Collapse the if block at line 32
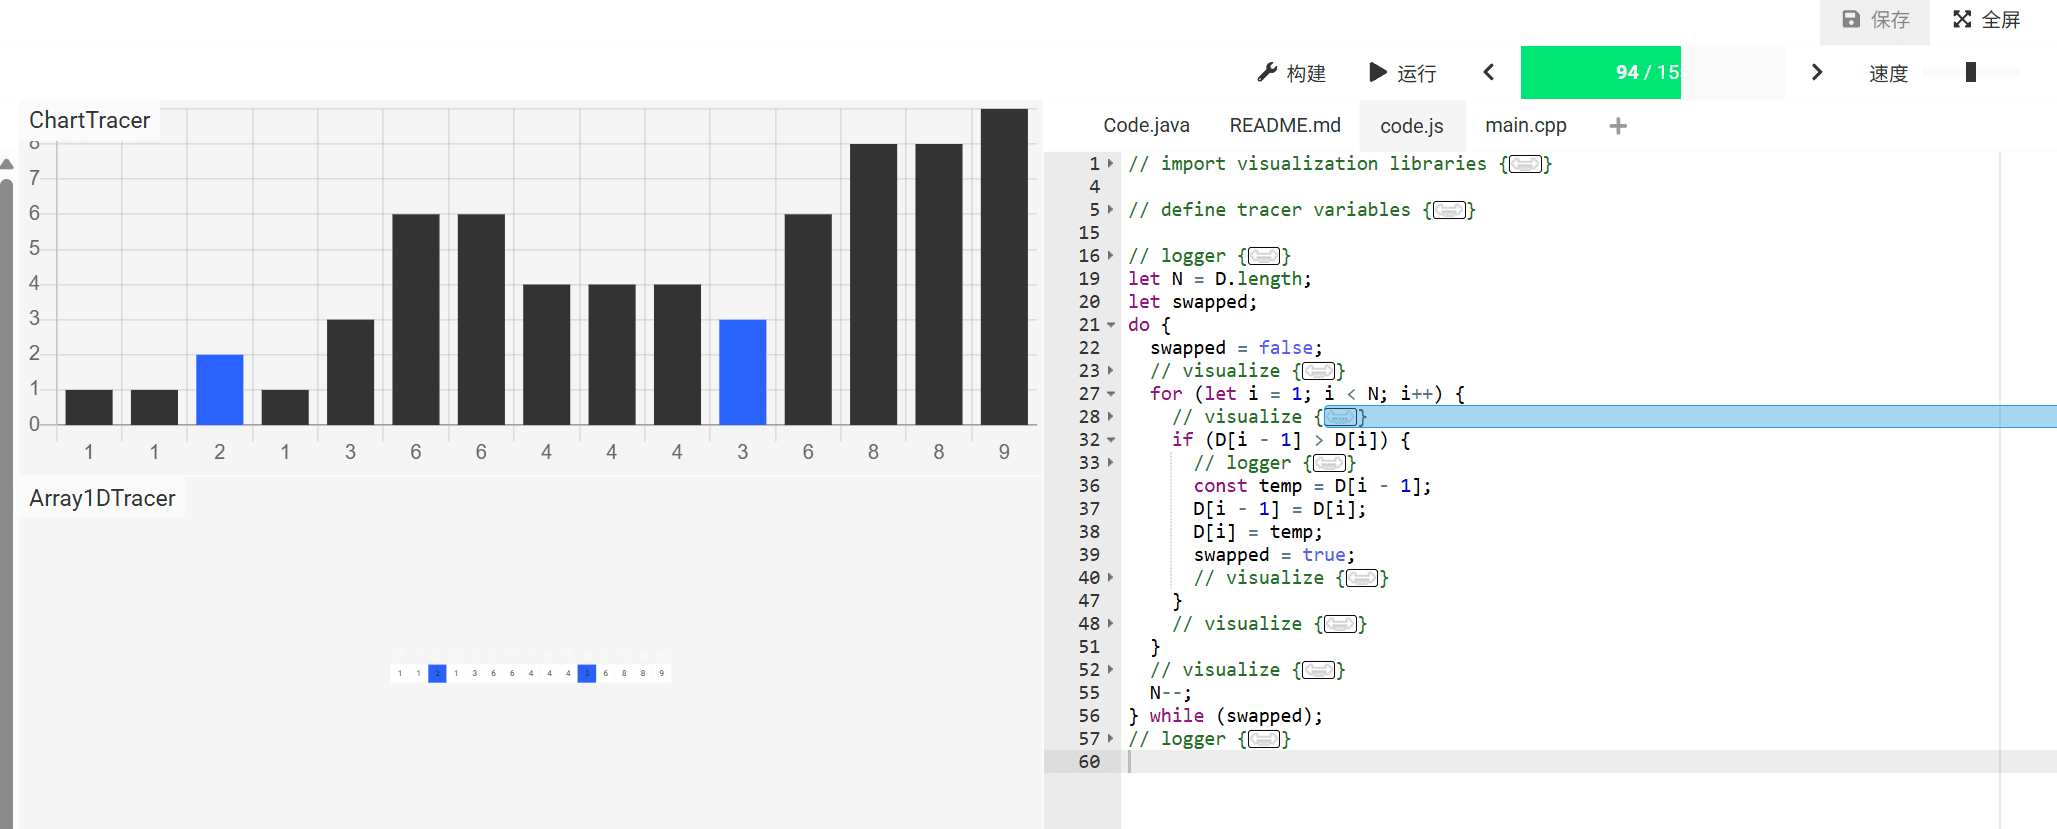The height and width of the screenshot is (829, 2057). click(1110, 440)
